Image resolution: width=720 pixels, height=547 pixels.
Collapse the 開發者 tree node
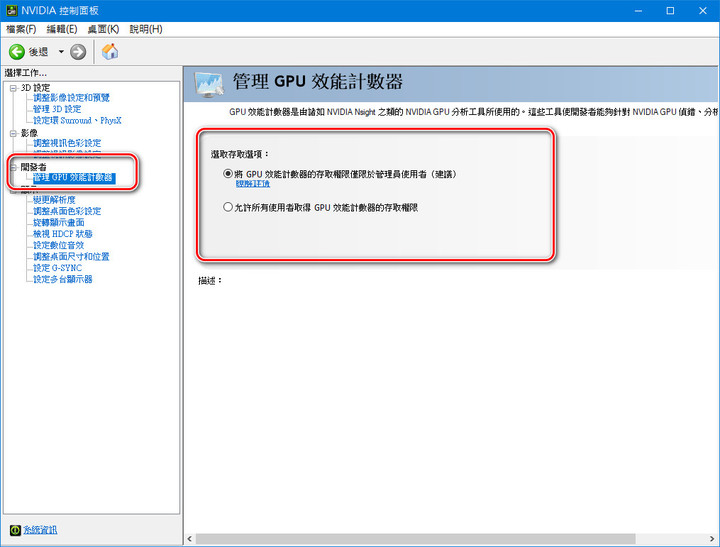coord(13,167)
